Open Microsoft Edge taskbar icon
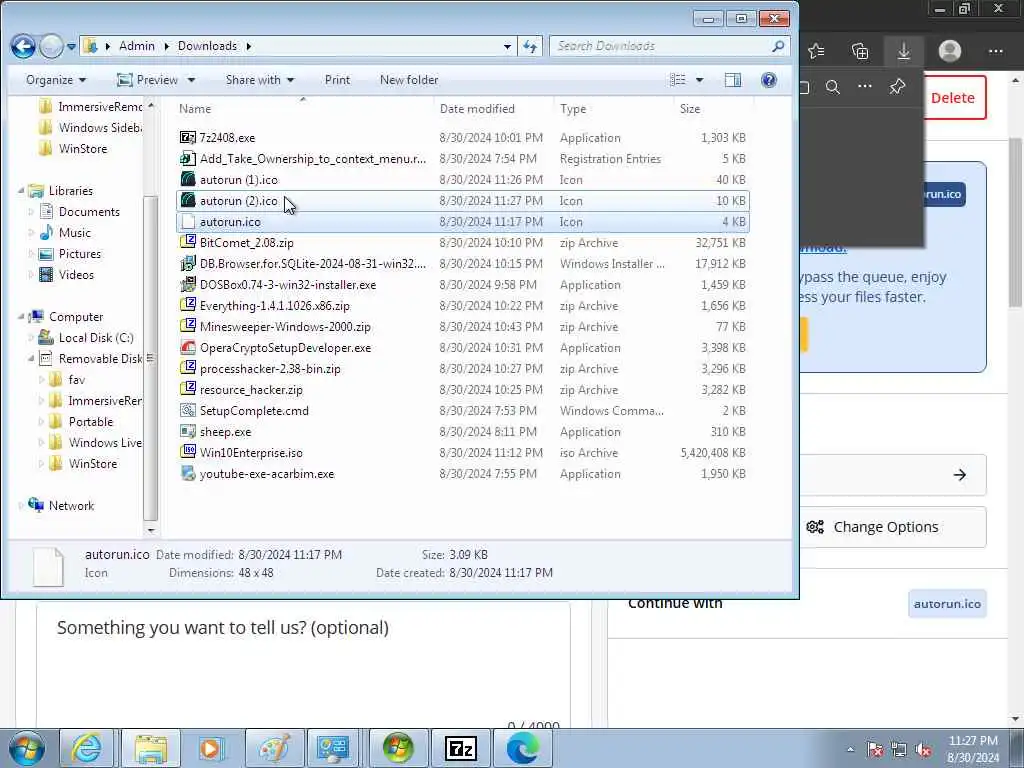 522,748
